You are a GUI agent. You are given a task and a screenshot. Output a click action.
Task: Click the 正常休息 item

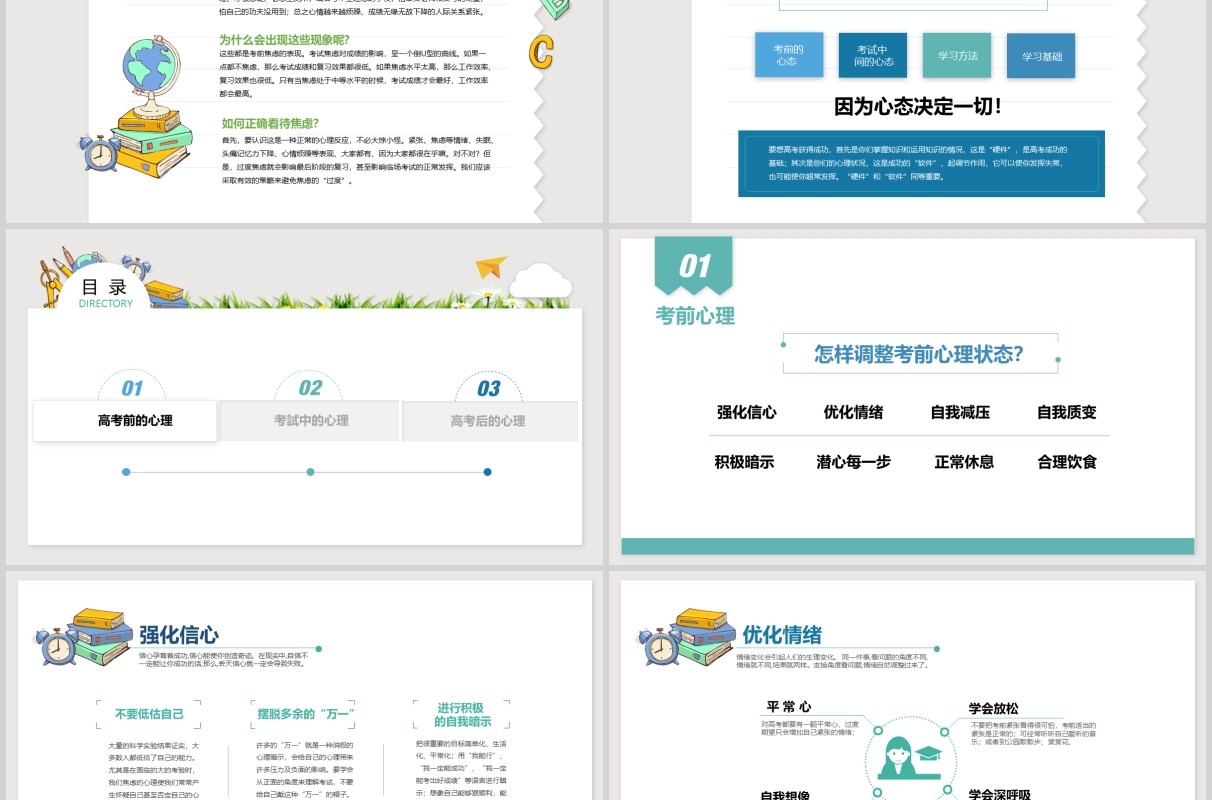coord(964,462)
